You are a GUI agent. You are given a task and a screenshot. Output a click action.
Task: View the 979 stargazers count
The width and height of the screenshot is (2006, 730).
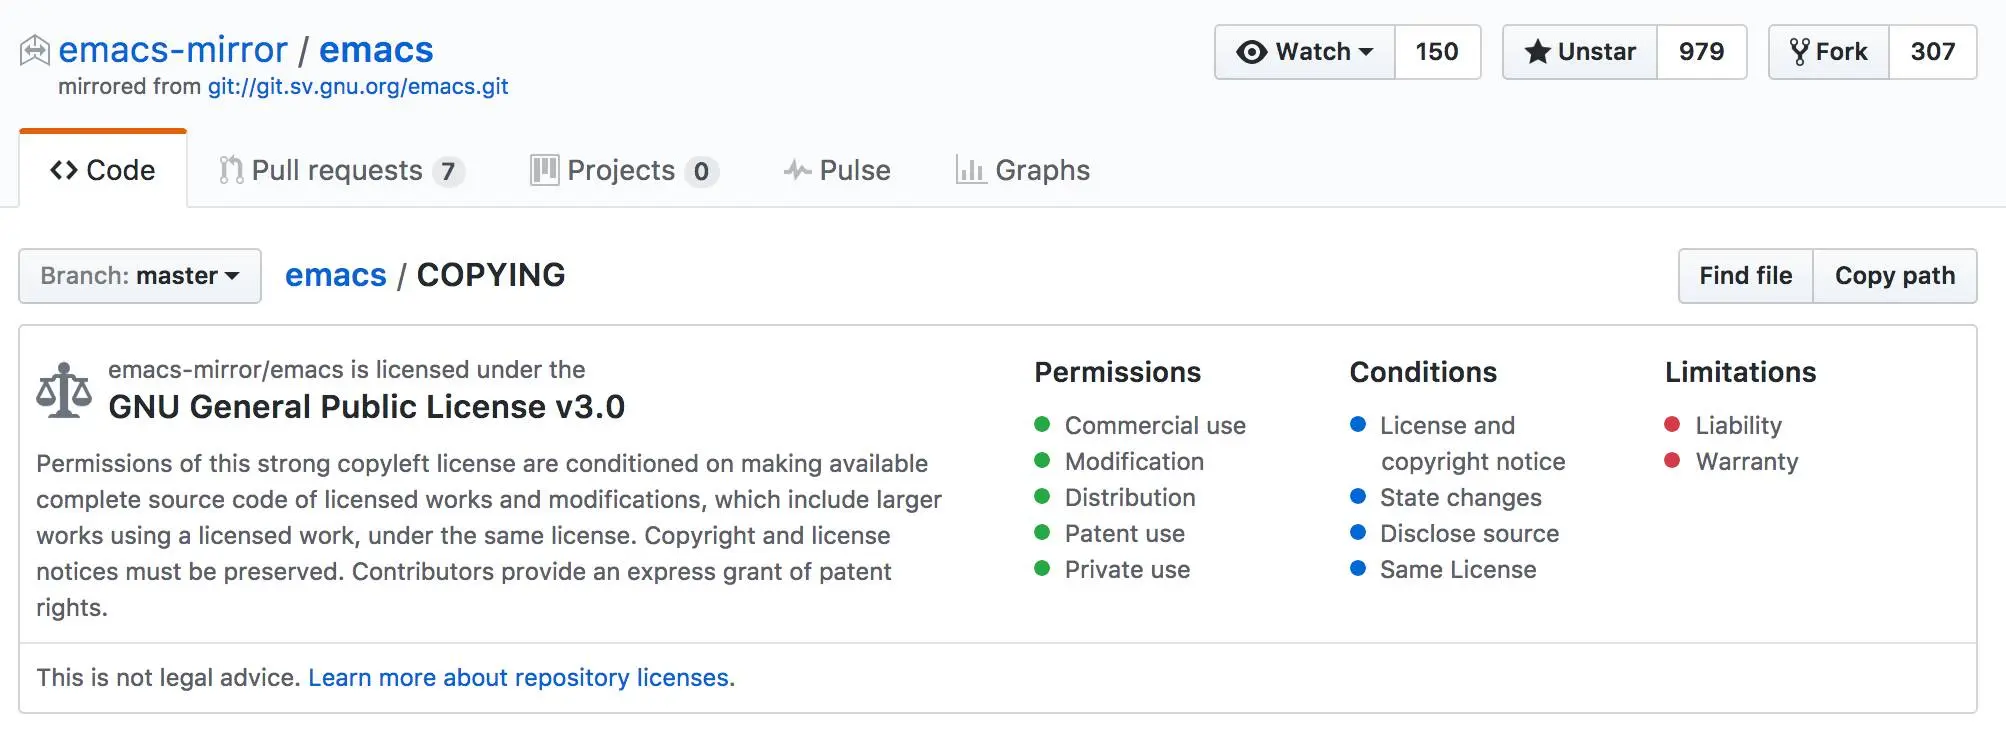(1701, 52)
